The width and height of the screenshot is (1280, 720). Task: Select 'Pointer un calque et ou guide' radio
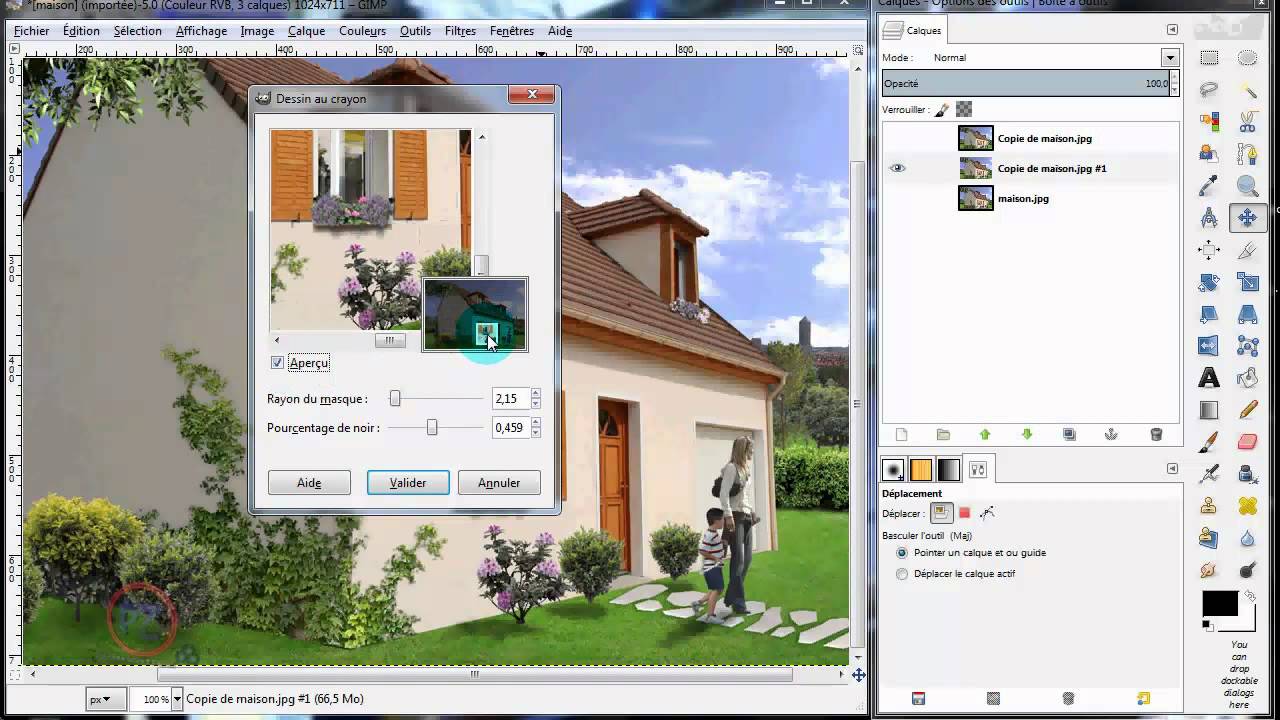902,552
